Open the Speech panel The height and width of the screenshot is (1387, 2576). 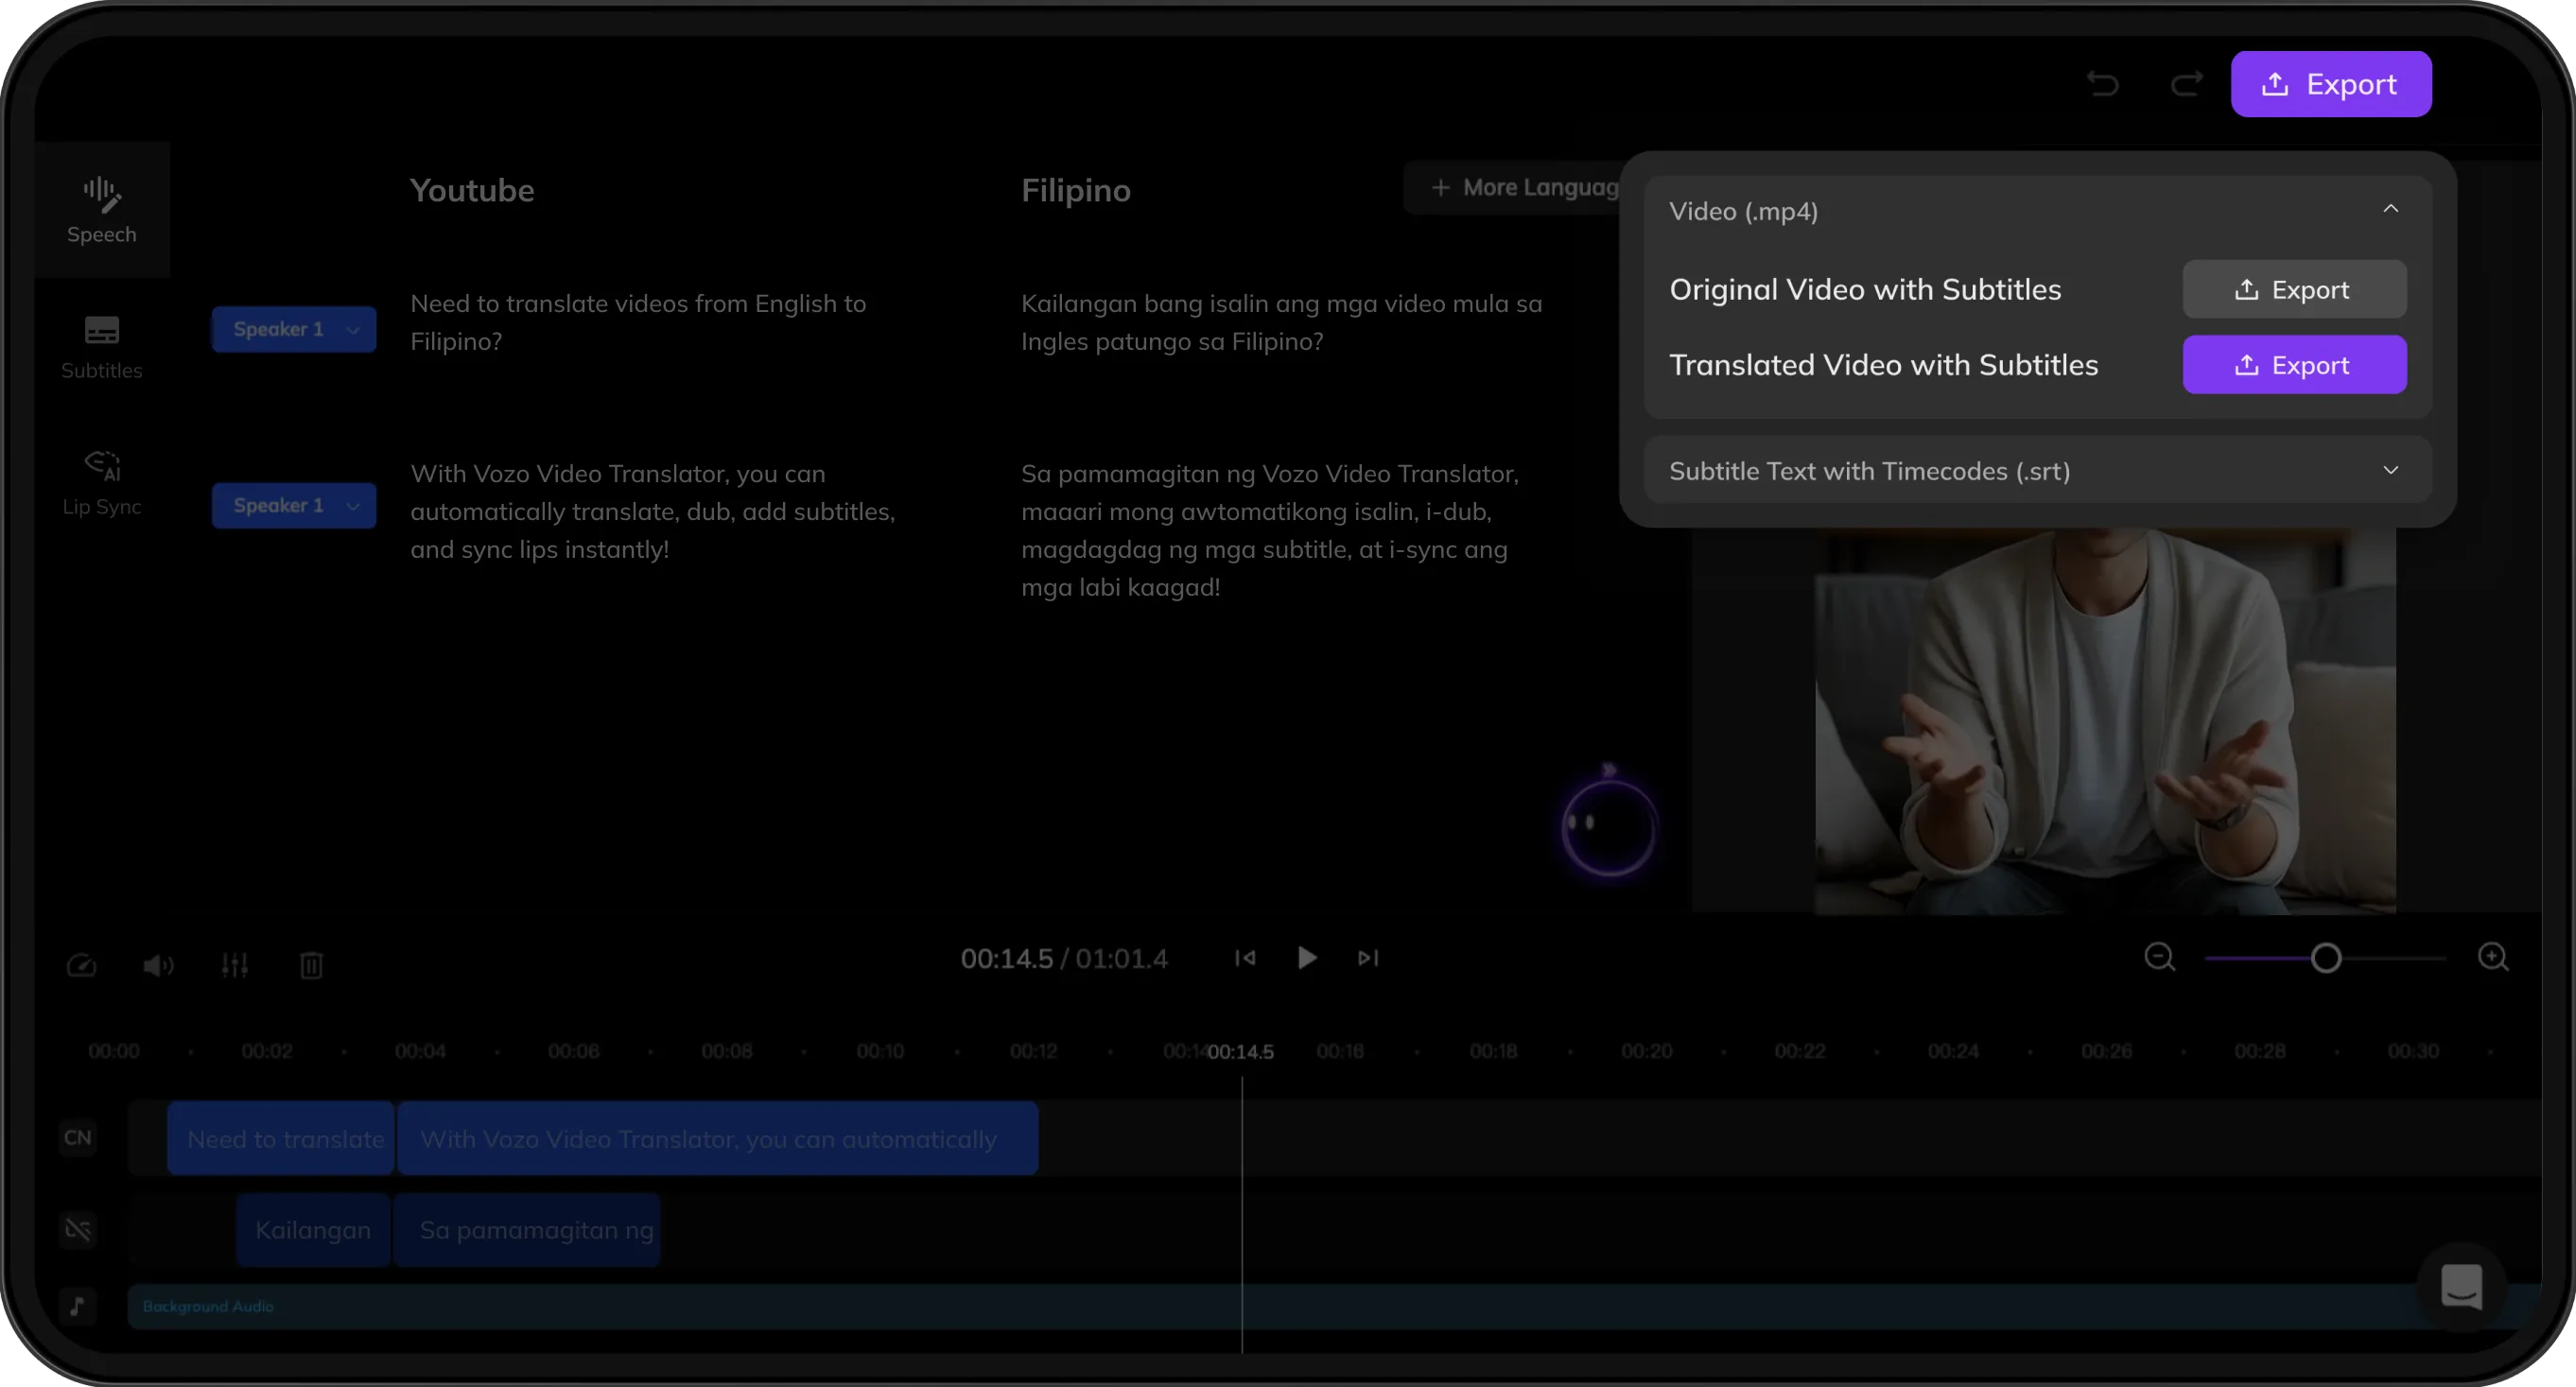pos(101,209)
